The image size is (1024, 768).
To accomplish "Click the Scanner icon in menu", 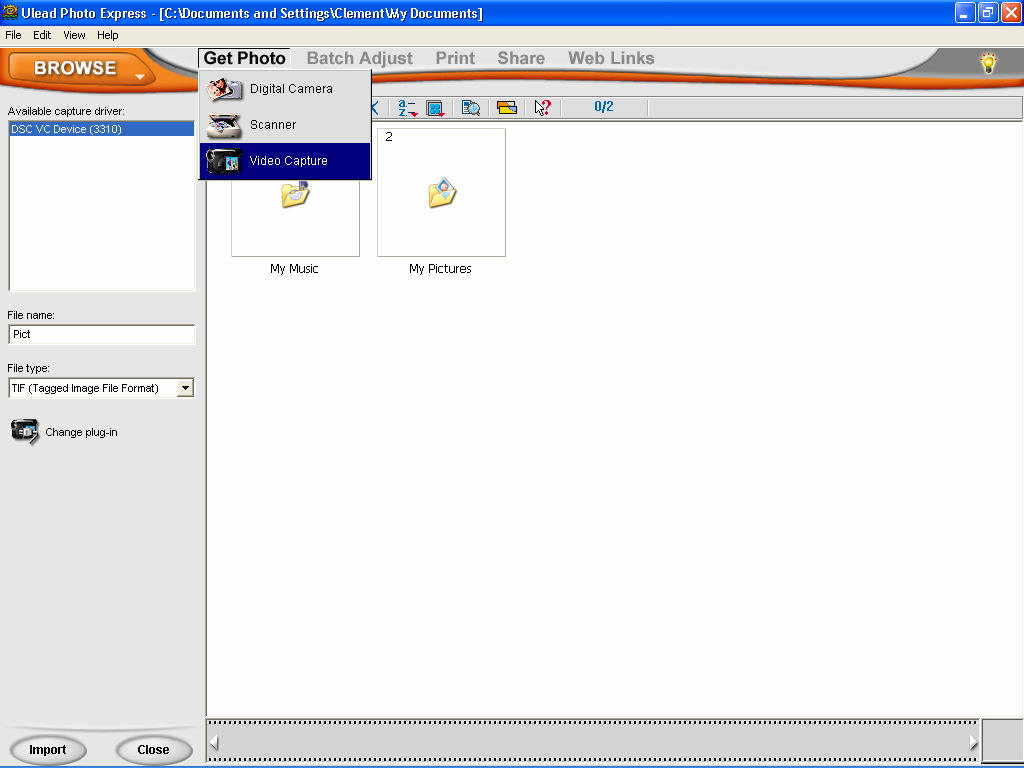I will point(224,125).
